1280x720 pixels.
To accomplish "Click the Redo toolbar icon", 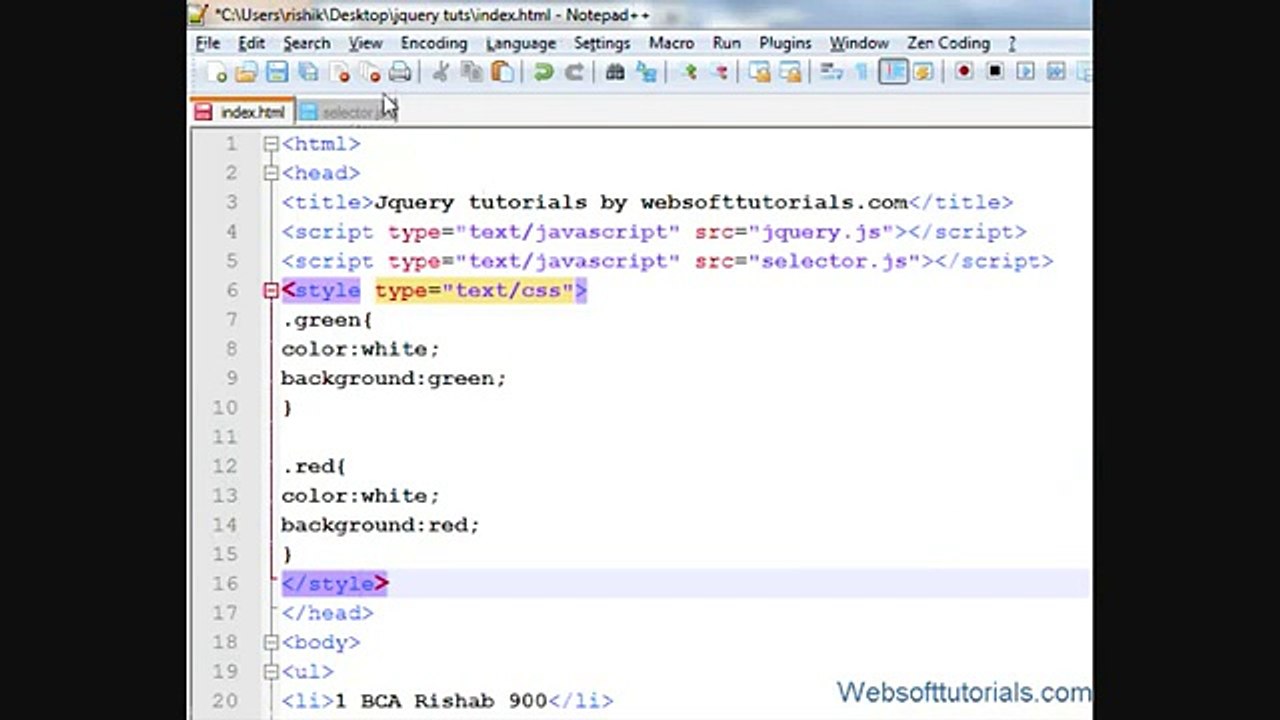I will 574,72.
